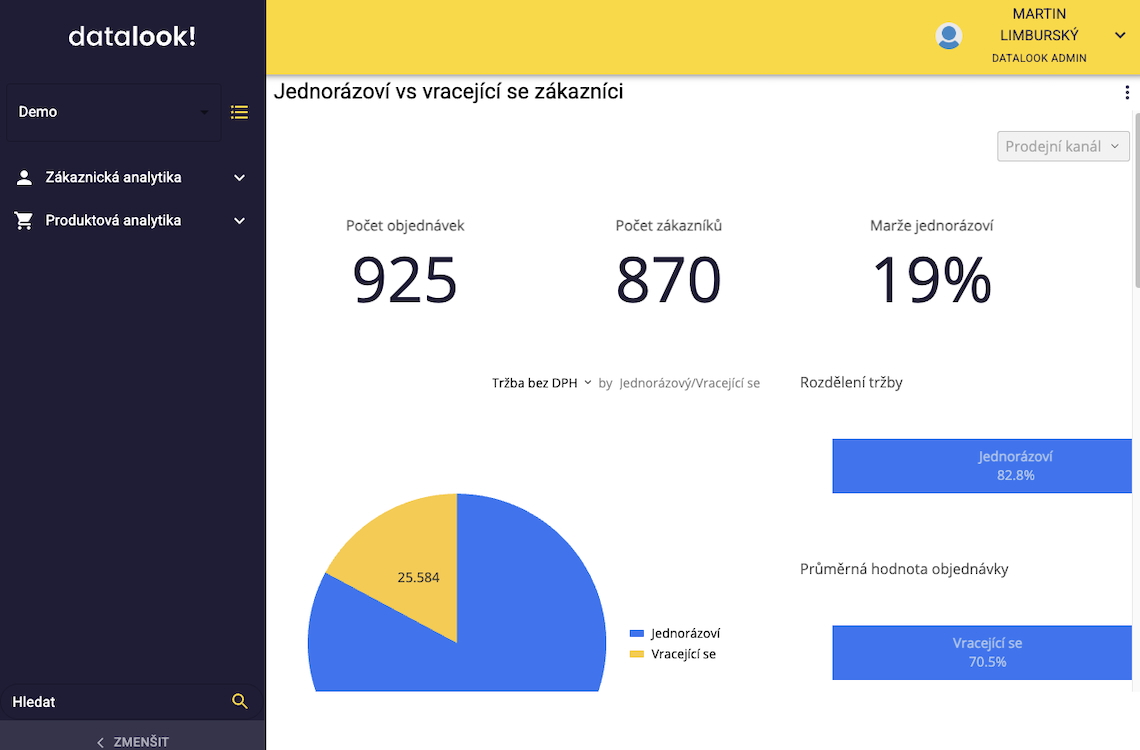The image size is (1140, 750).
Task: Open the three-dot options menu
Action: 1127,92
